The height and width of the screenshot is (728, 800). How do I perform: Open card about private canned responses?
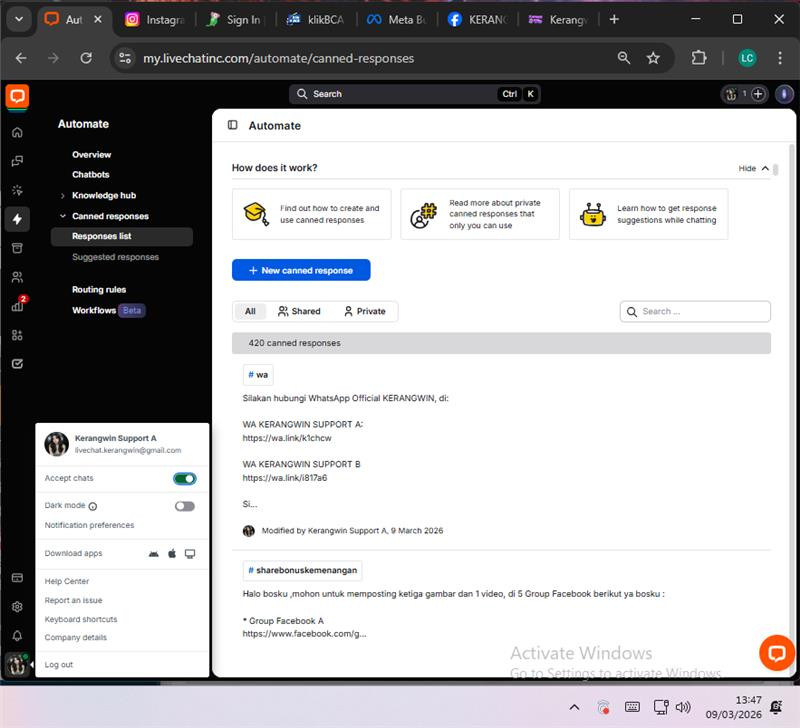coord(480,214)
